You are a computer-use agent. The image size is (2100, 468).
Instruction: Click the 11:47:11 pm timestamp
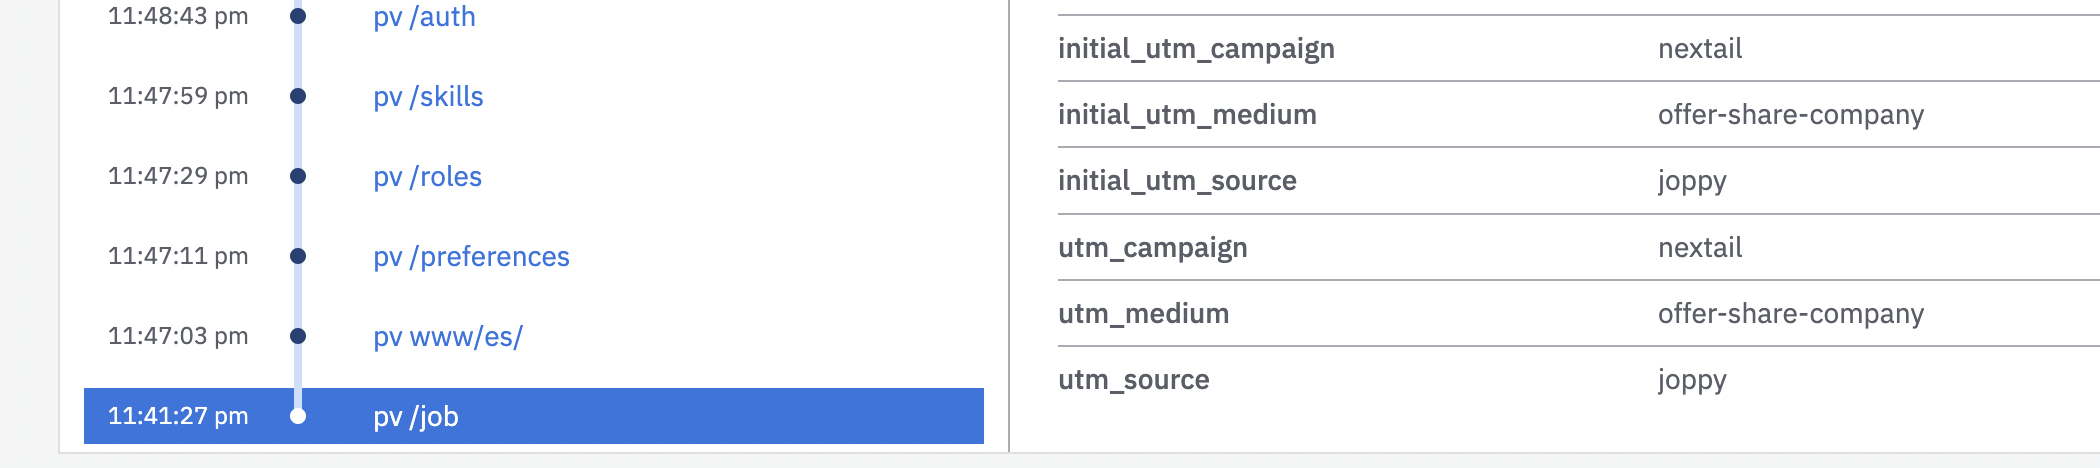click(178, 256)
